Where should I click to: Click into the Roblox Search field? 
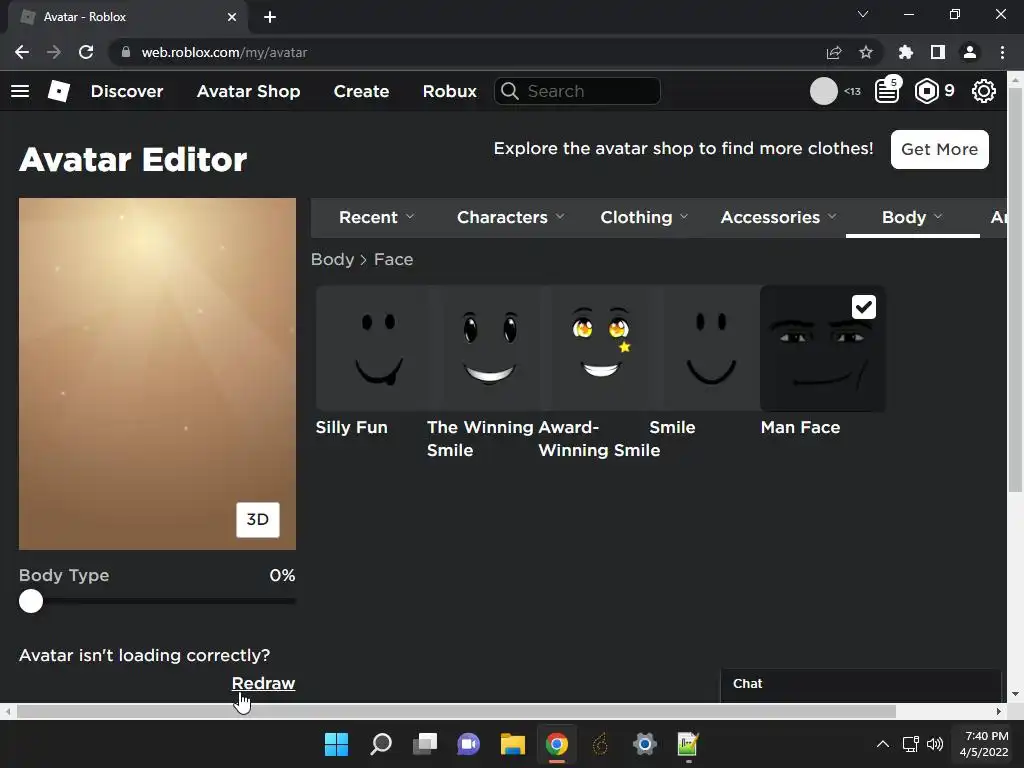[577, 91]
